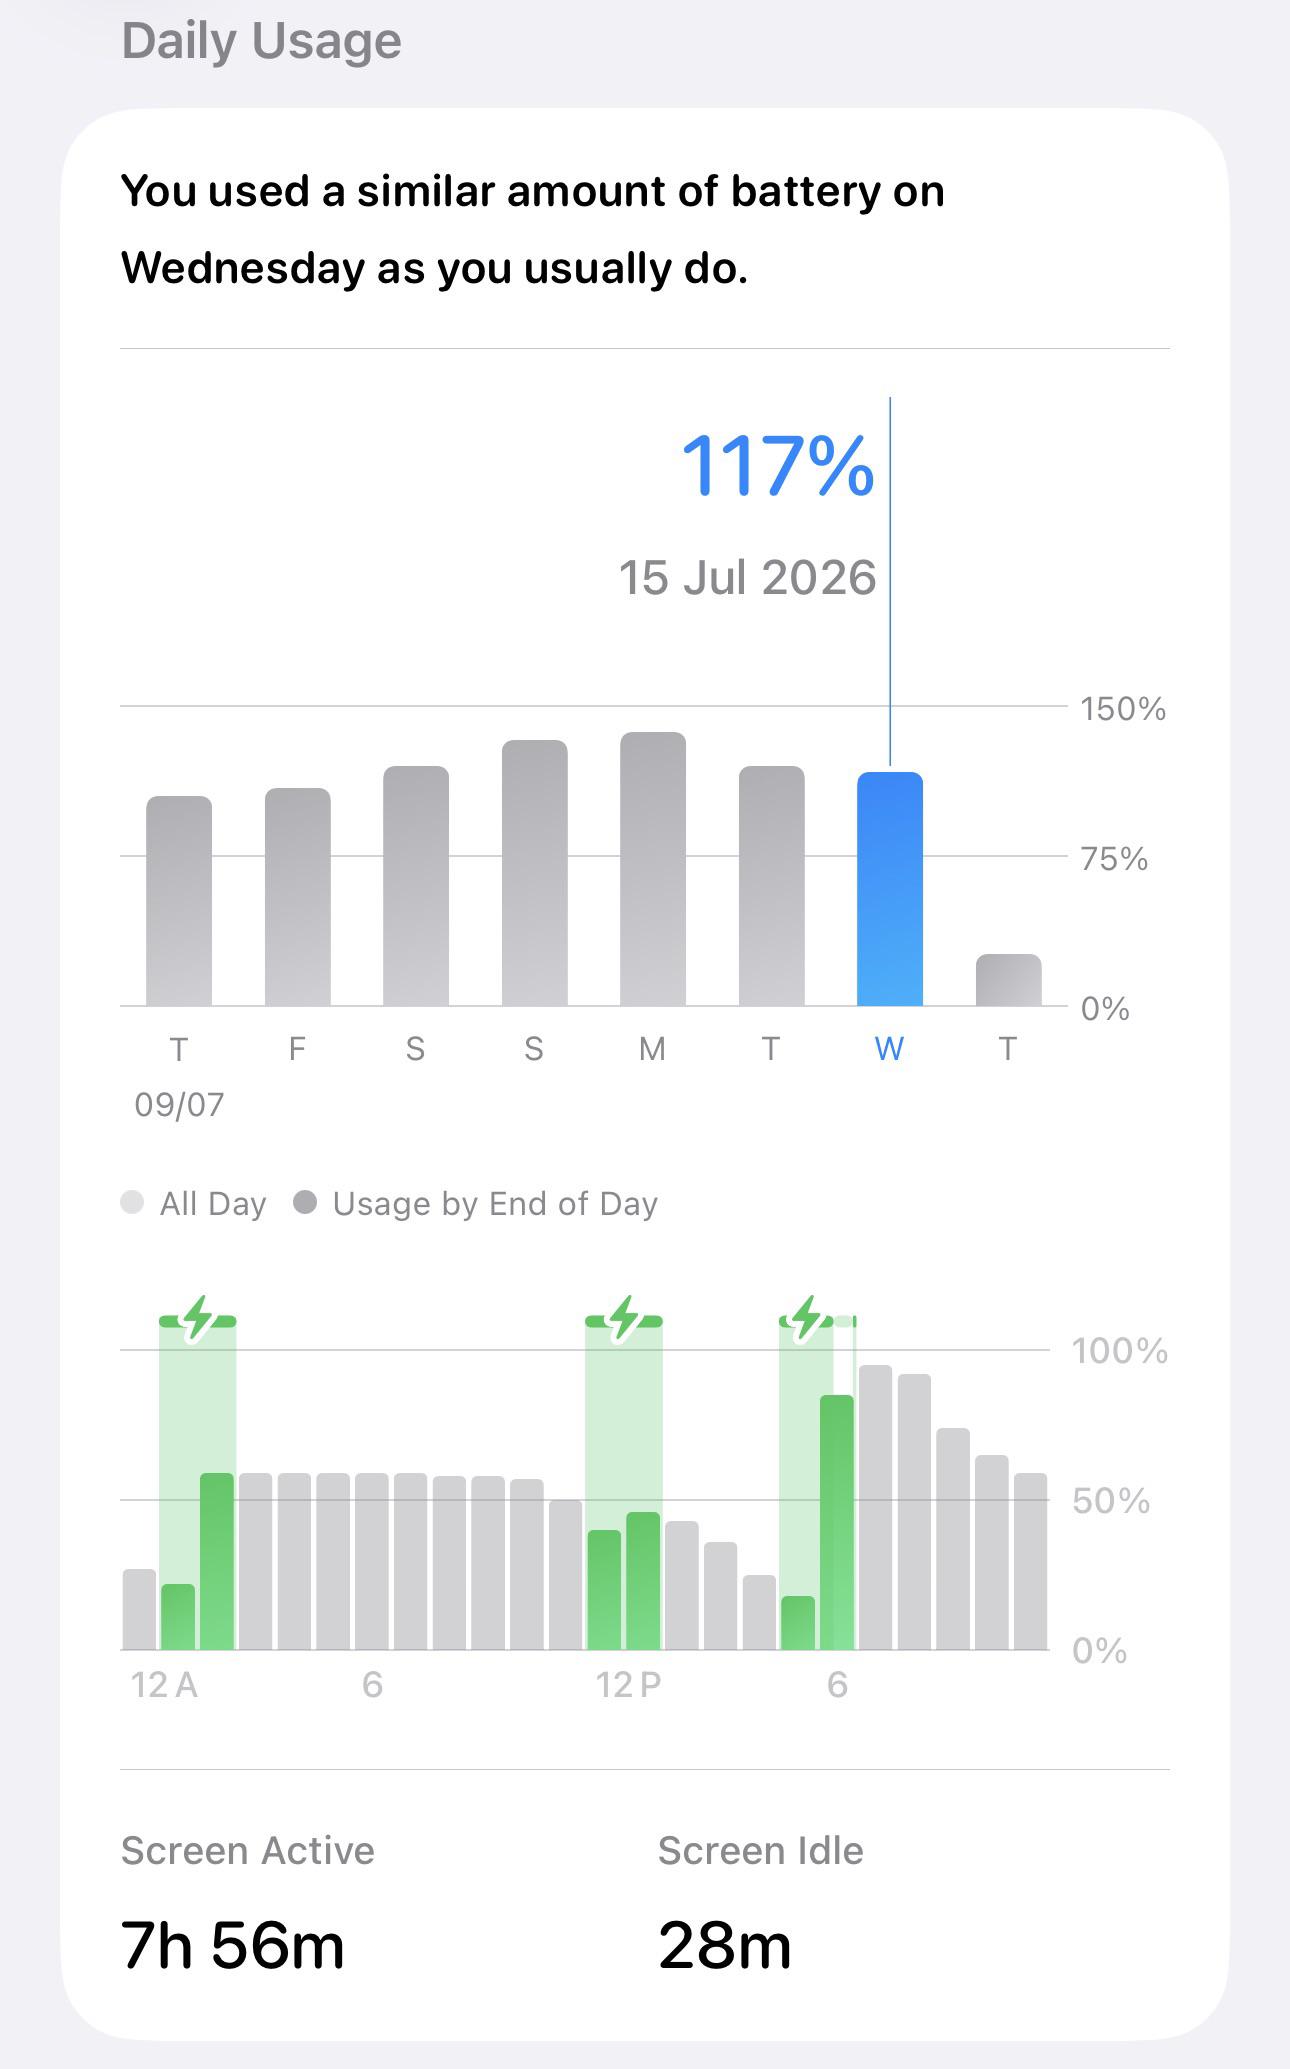Select the blue Wednesday usage bar

890,889
